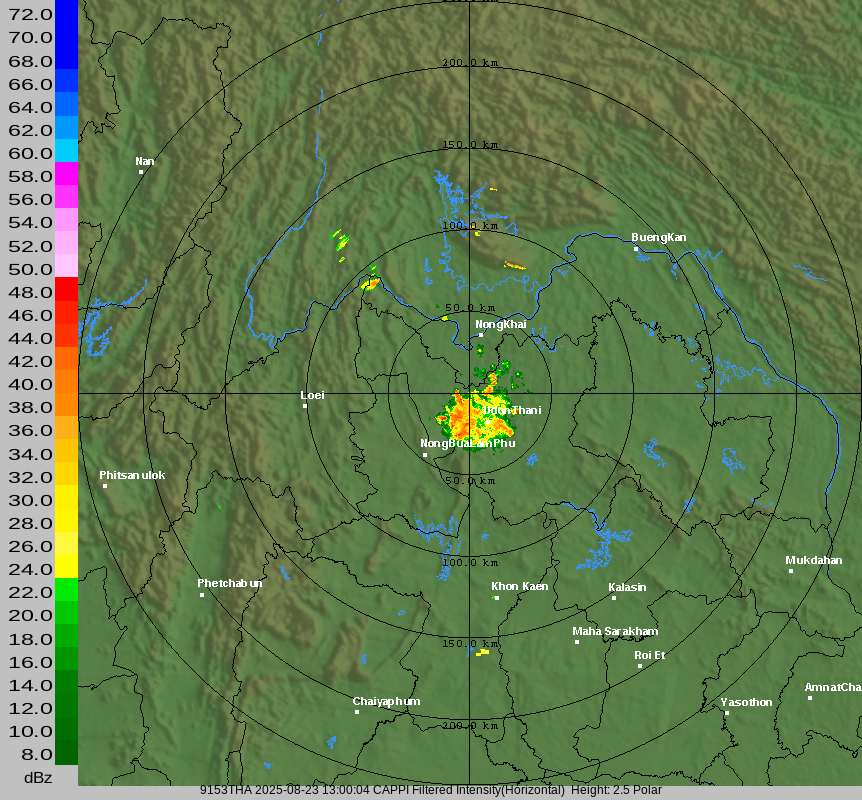
Task: Select the cyan 60.0 dBz legend color
Action: [x=66, y=150]
